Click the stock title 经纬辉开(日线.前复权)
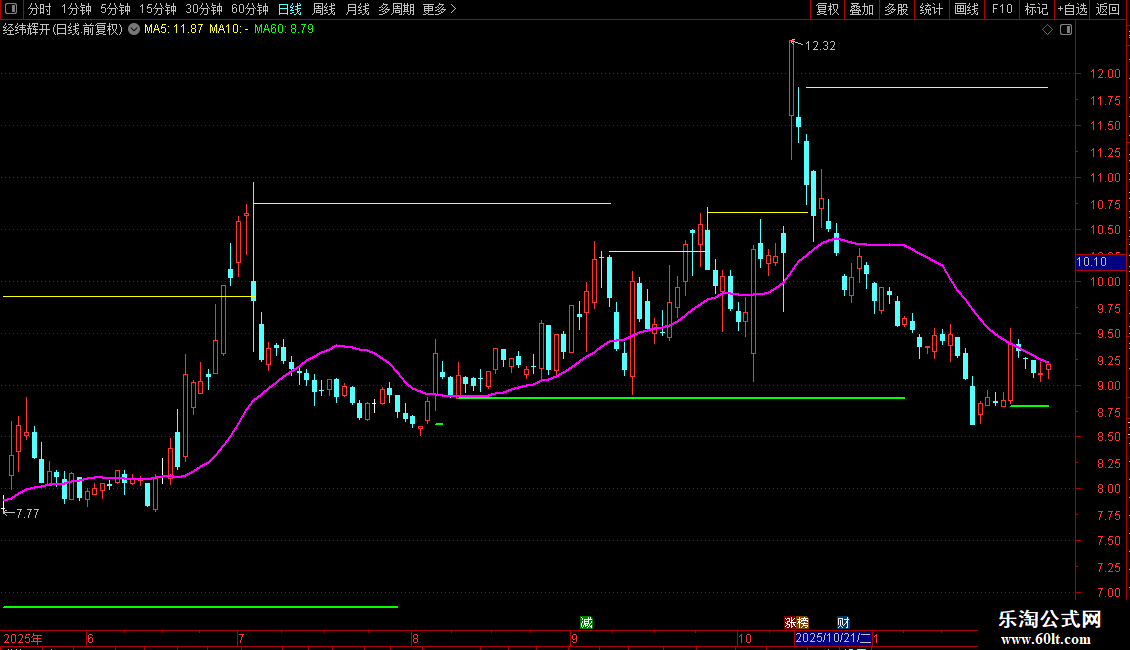Image resolution: width=1130 pixels, height=650 pixels. [63, 30]
